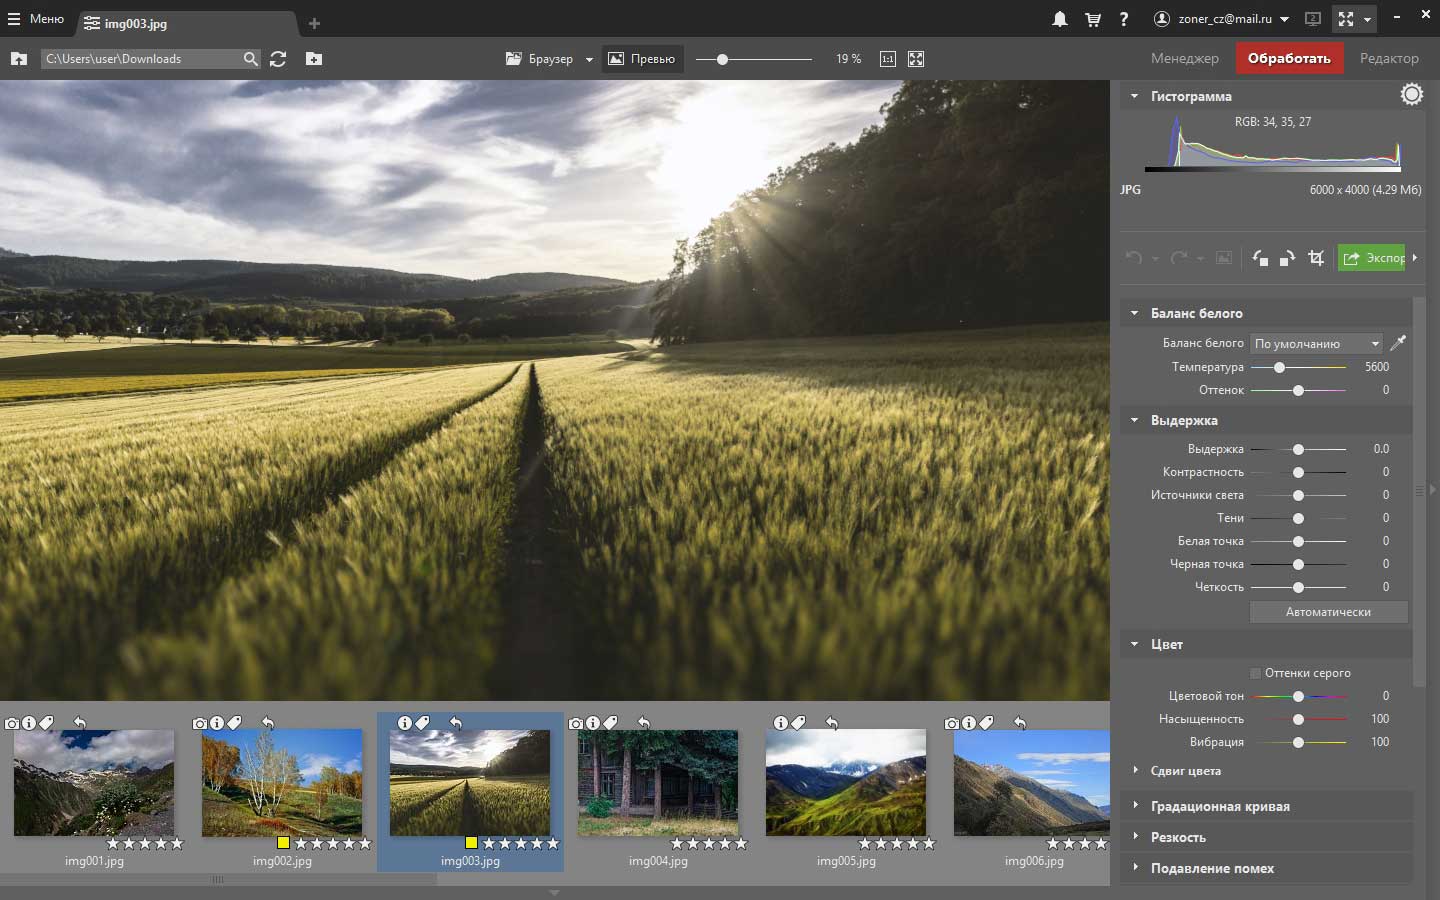Screen dimensions: 1440x900
Task: Refresh the Downloads folder listing
Action: 278,59
